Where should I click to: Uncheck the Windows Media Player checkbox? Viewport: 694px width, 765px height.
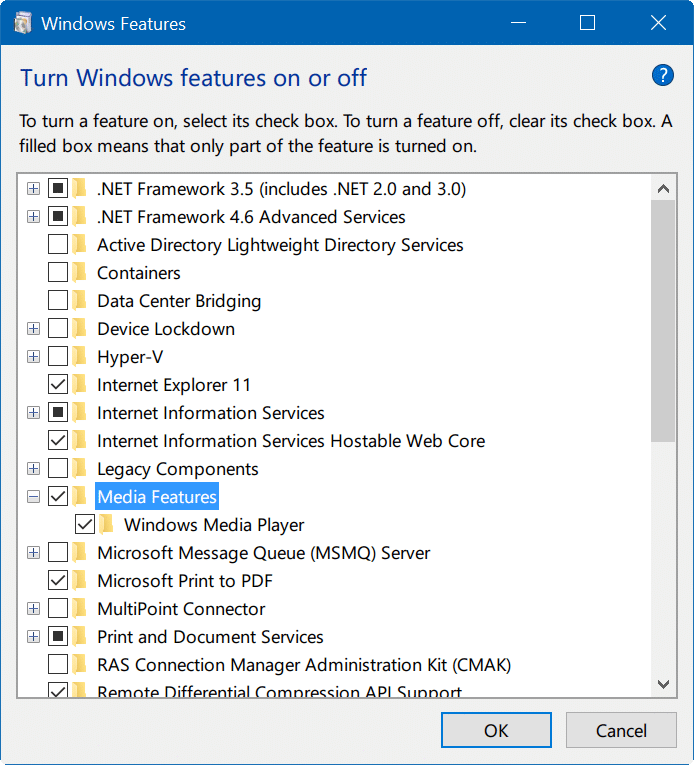click(85, 525)
